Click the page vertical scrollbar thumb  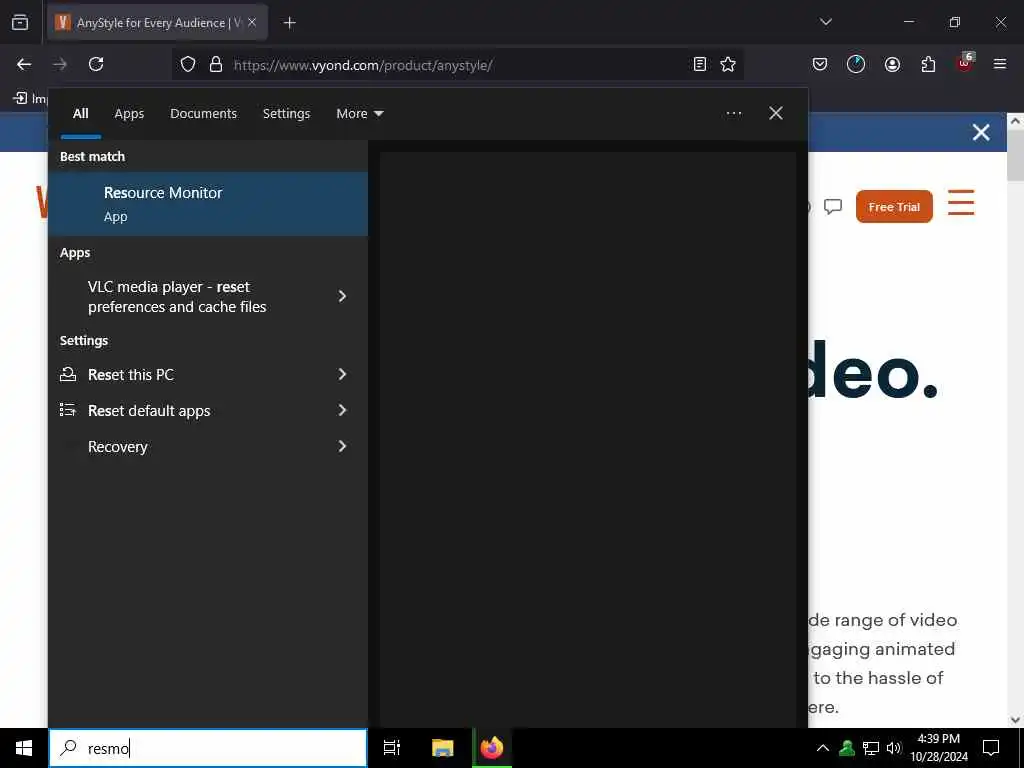(x=1015, y=155)
